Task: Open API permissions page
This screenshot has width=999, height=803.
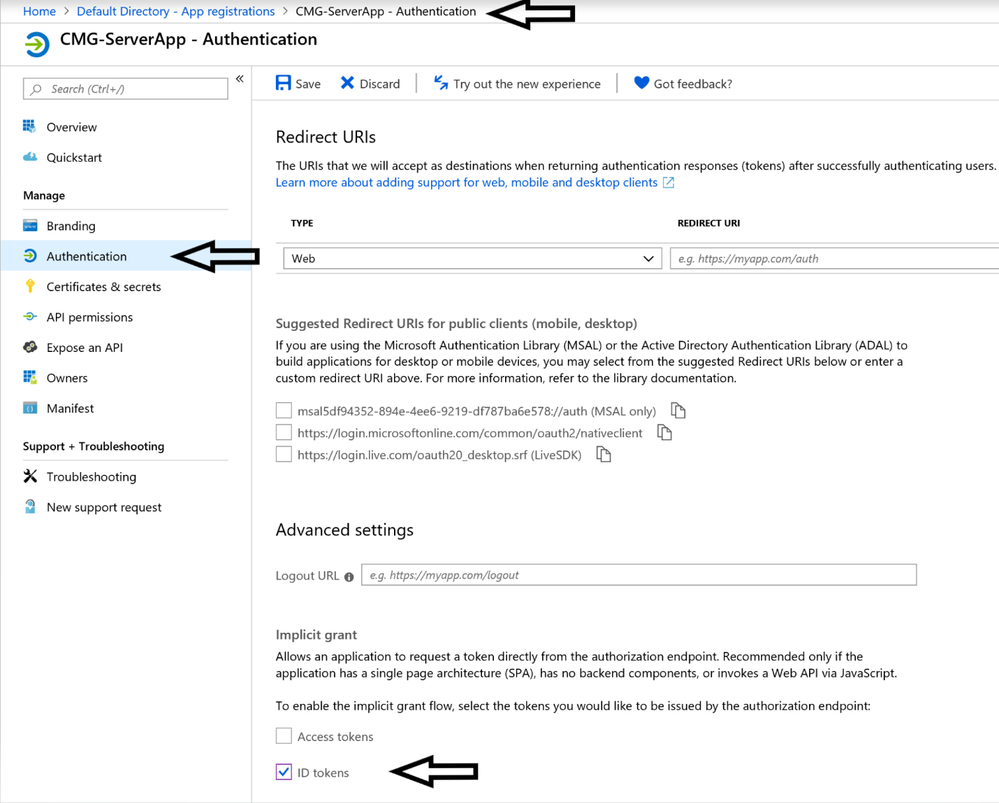Action: [x=90, y=317]
